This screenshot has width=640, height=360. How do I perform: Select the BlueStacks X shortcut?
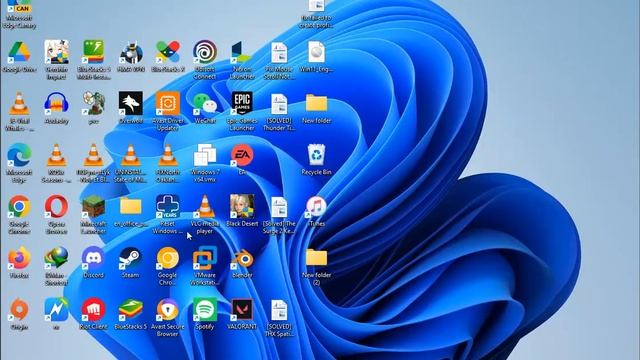click(x=168, y=52)
